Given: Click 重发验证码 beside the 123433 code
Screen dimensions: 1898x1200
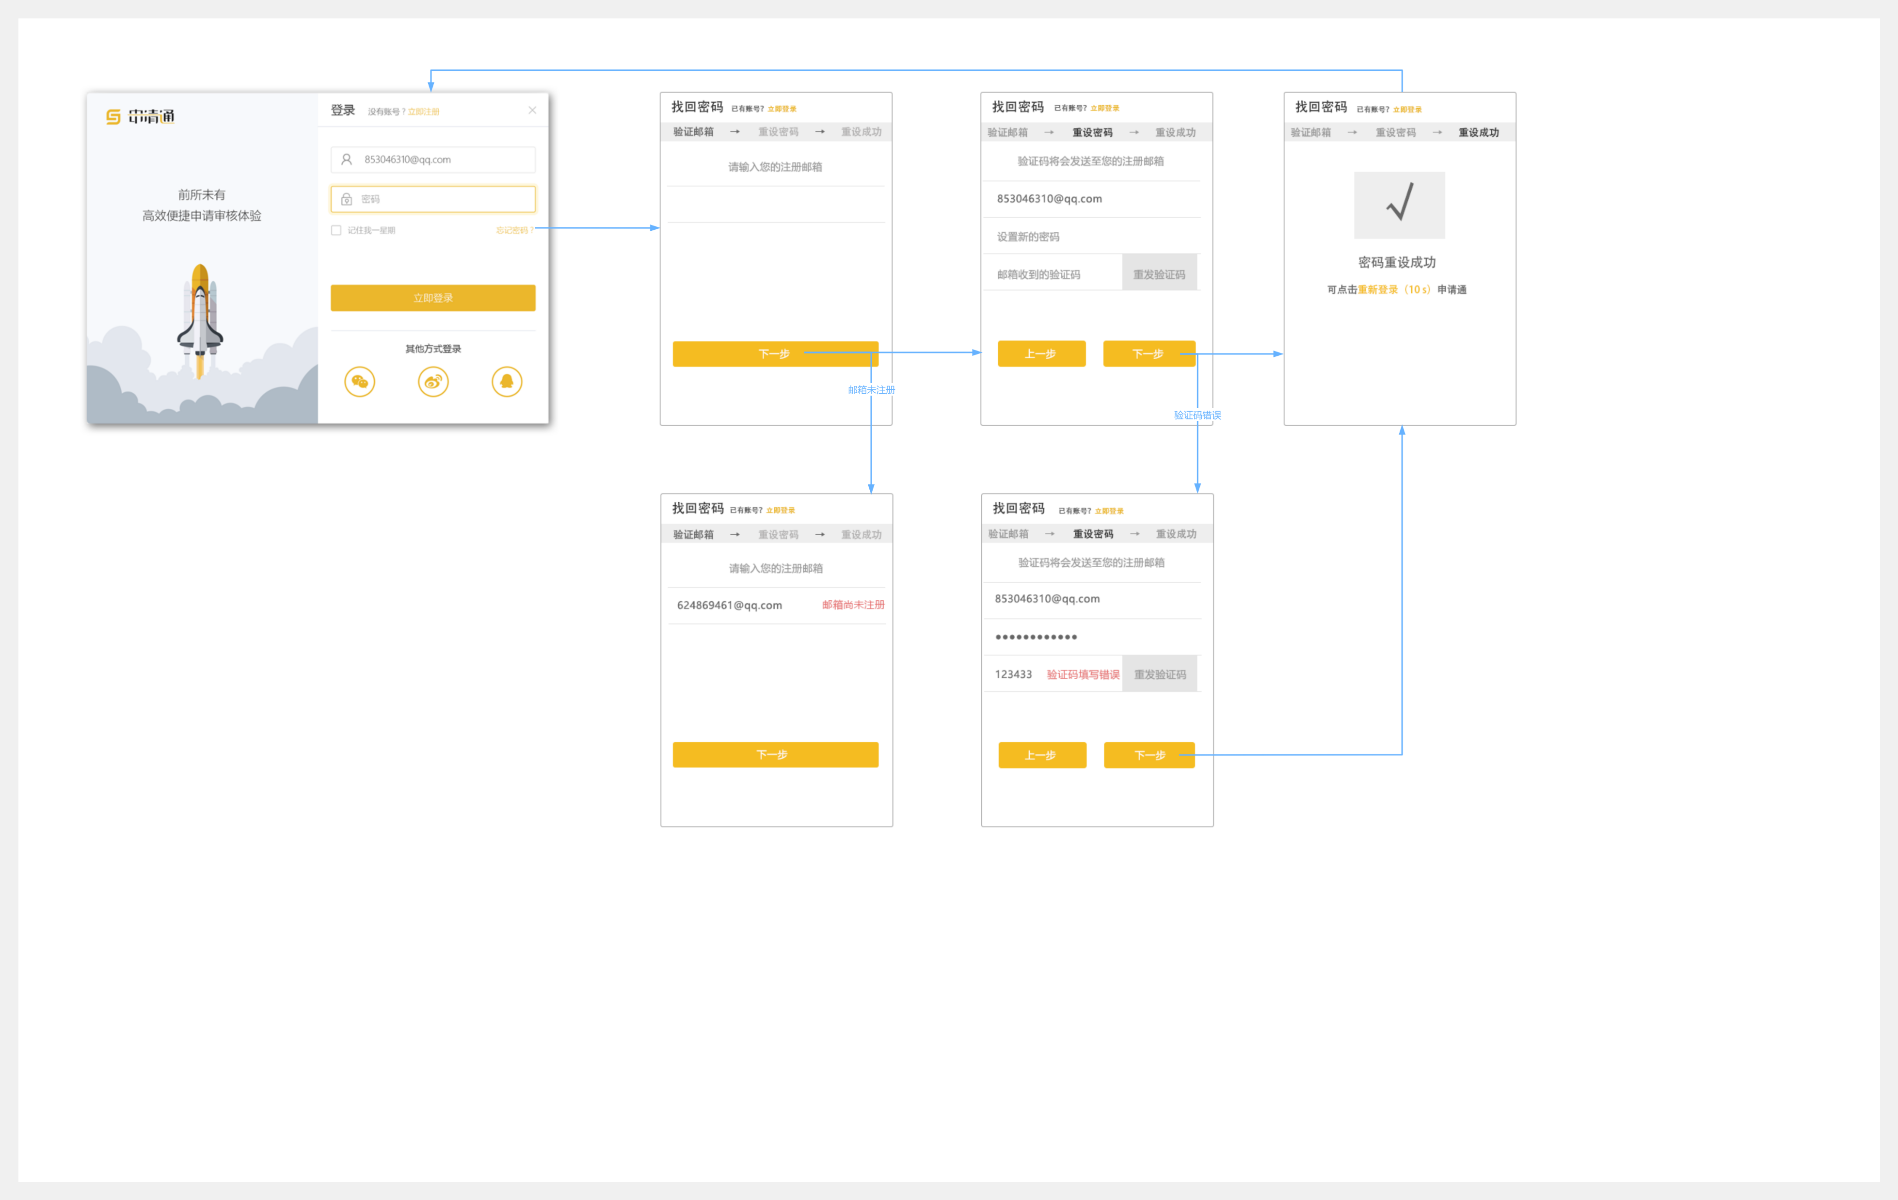Looking at the screenshot, I should (x=1160, y=675).
